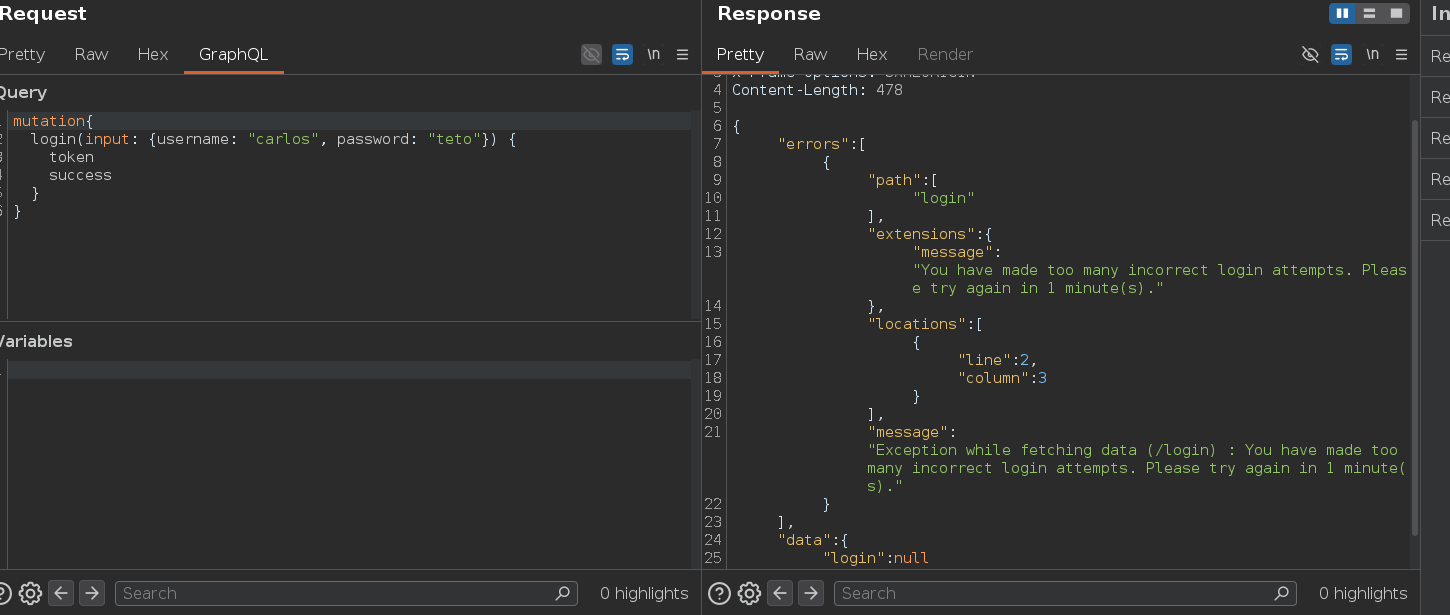Click the Response search magnifier icon
Image resolution: width=1450 pixels, height=615 pixels.
[1282, 593]
